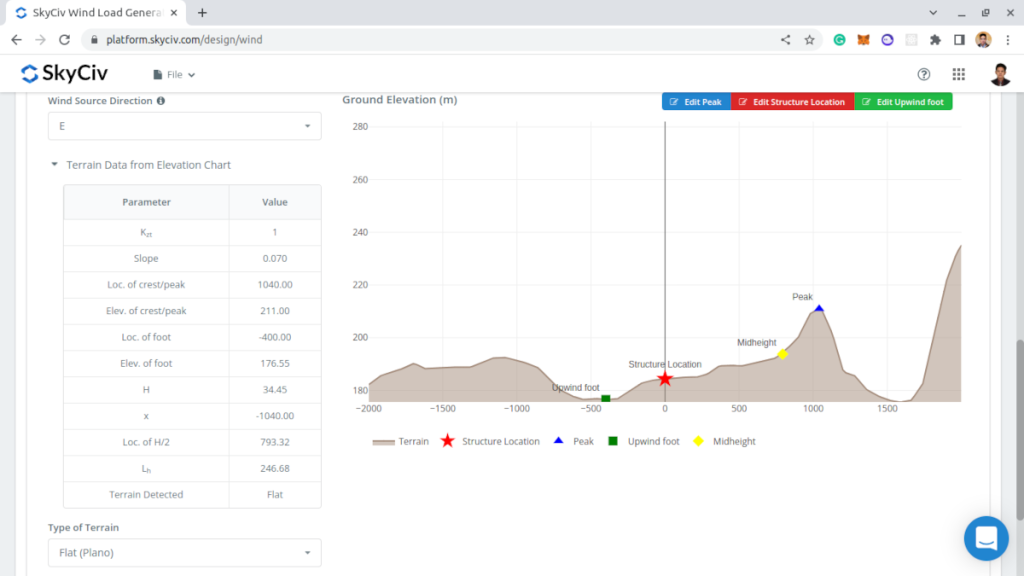Image resolution: width=1024 pixels, height=576 pixels.
Task: Click the Wind Source Direction info icon
Action: click(x=161, y=101)
